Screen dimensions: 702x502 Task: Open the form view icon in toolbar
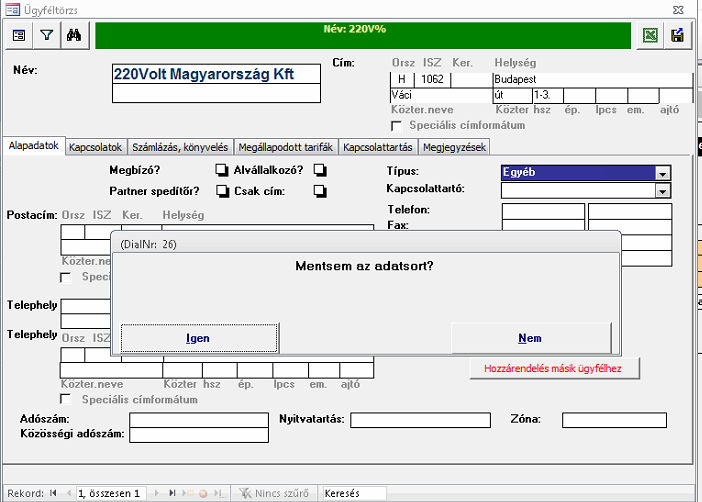click(19, 35)
